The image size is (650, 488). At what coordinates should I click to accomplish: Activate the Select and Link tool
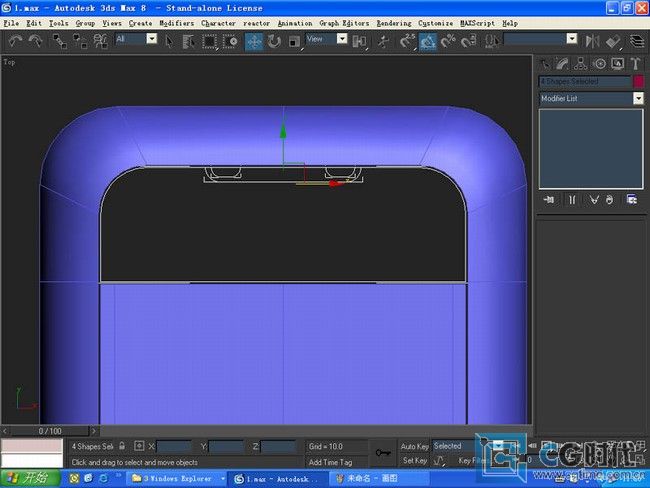60,41
